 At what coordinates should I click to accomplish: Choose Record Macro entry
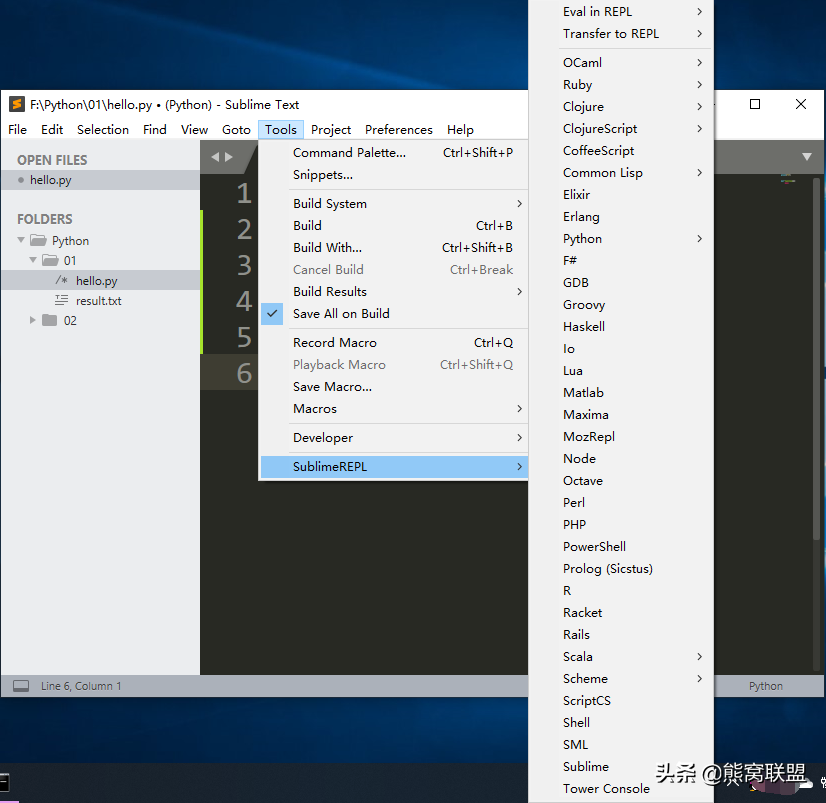(x=394, y=342)
